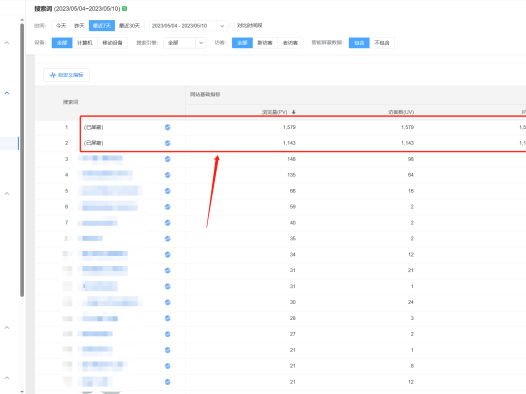Select 不包含 for the 智能屏蔽数据 filter
Viewport: 526px width, 394px height.
[x=382, y=43]
